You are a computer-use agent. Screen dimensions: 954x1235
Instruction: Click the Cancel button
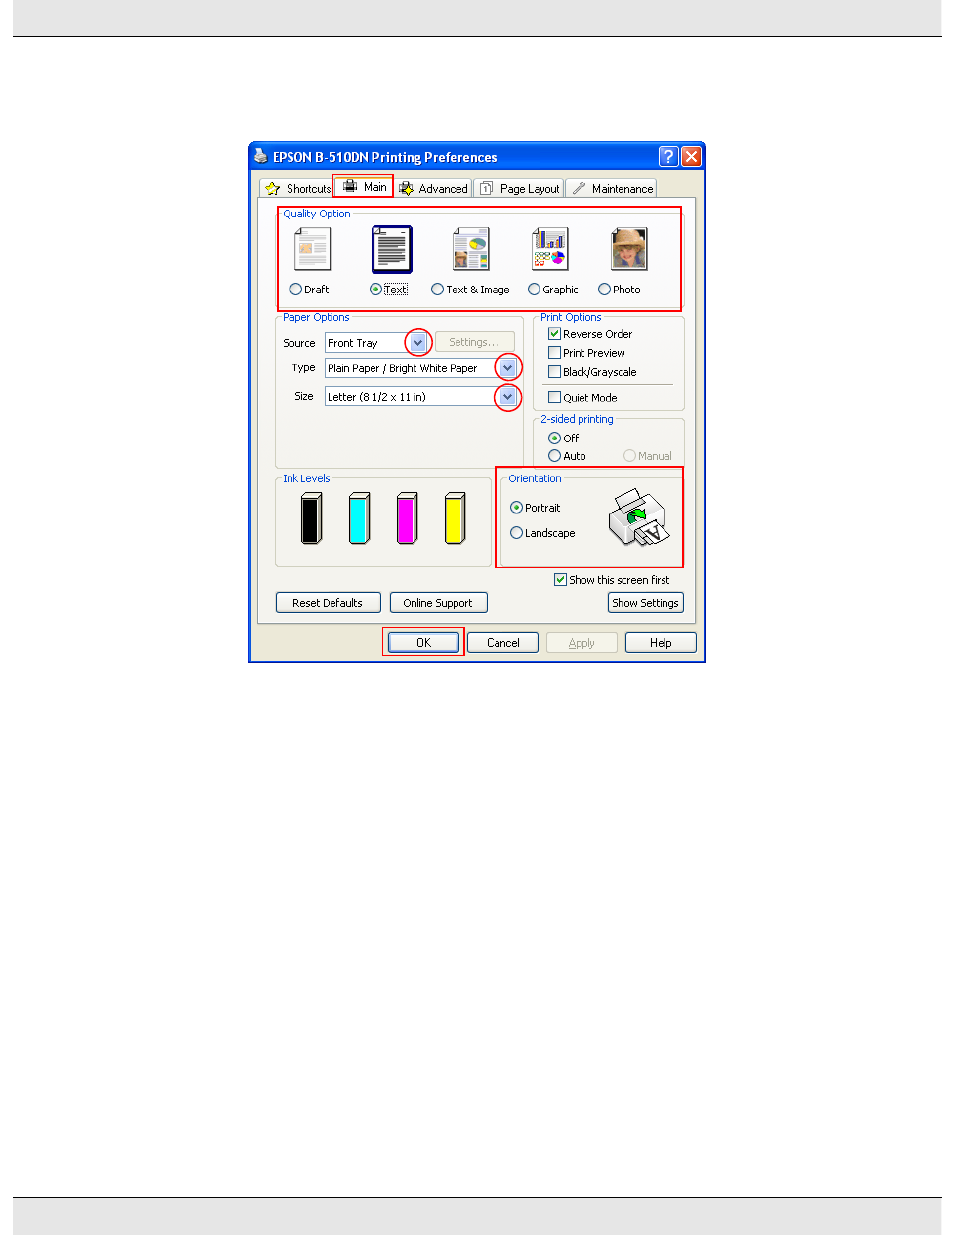tap(503, 643)
